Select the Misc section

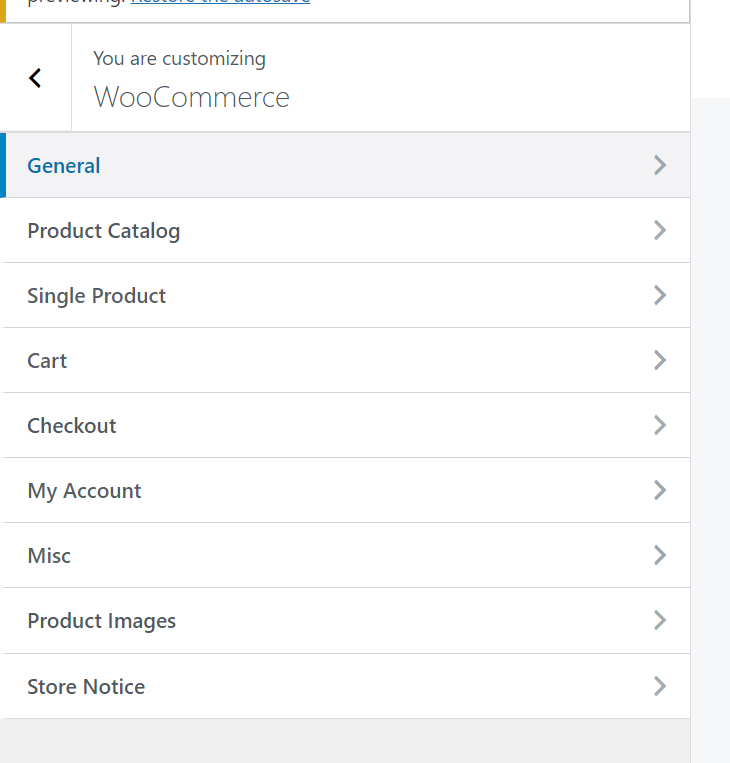[x=49, y=556]
